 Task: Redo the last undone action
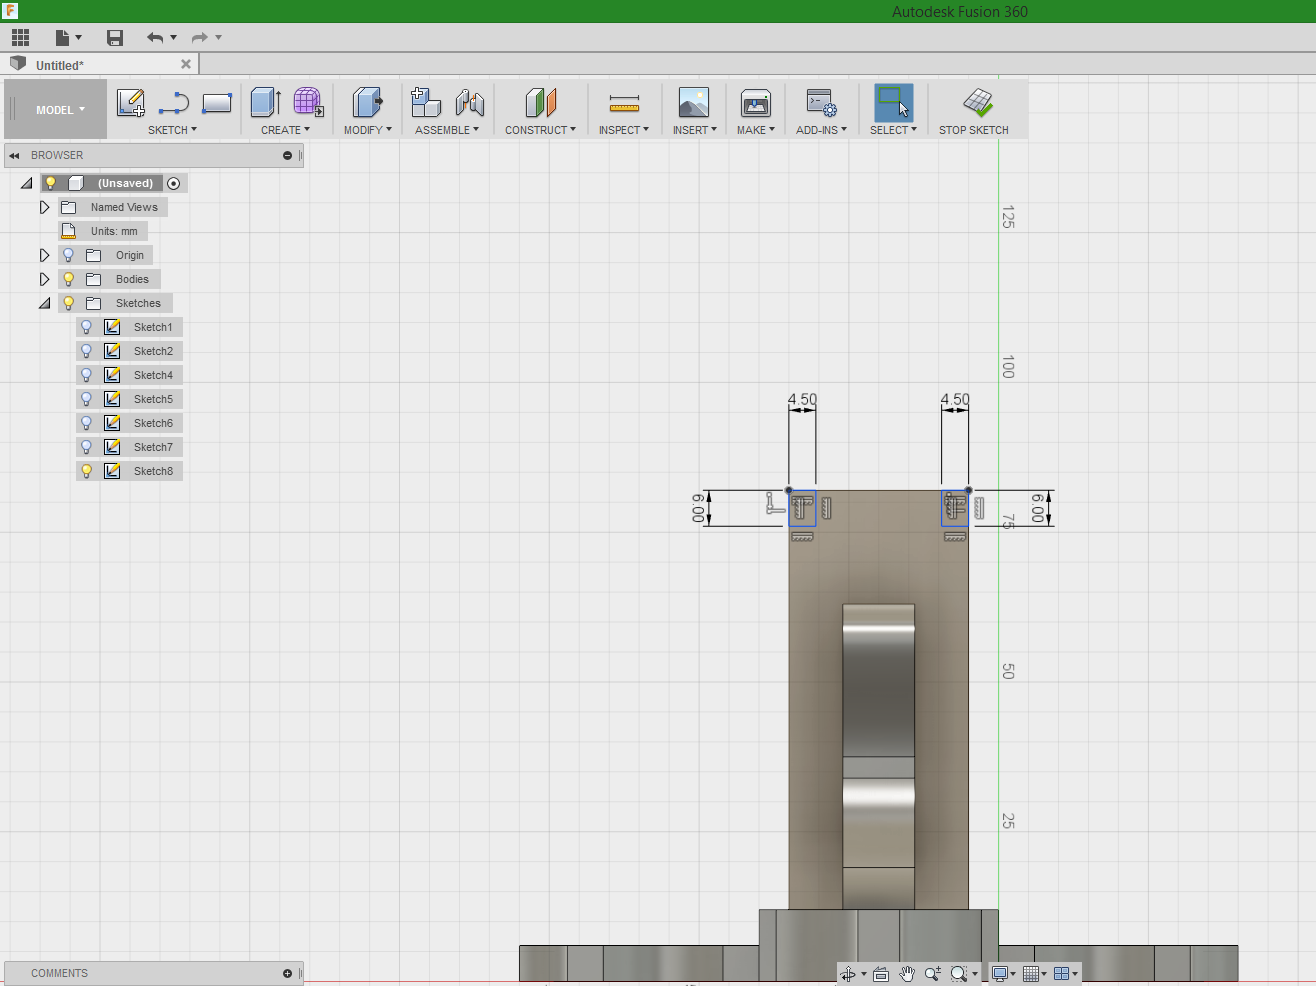200,37
